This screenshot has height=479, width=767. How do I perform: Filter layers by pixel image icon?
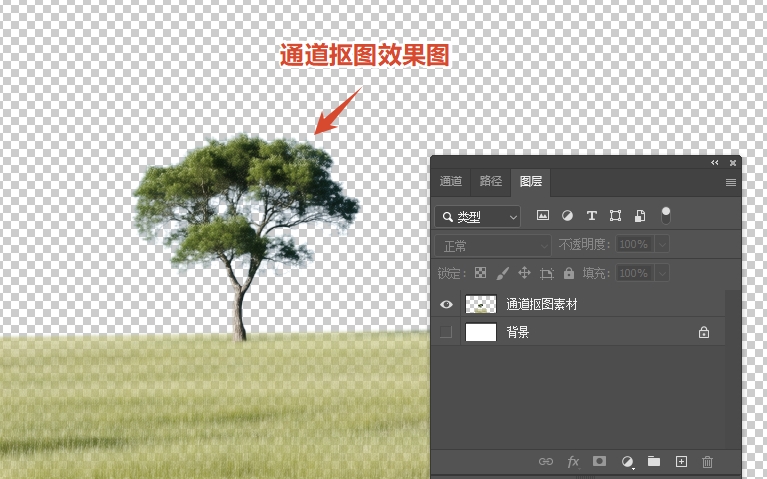pos(542,215)
